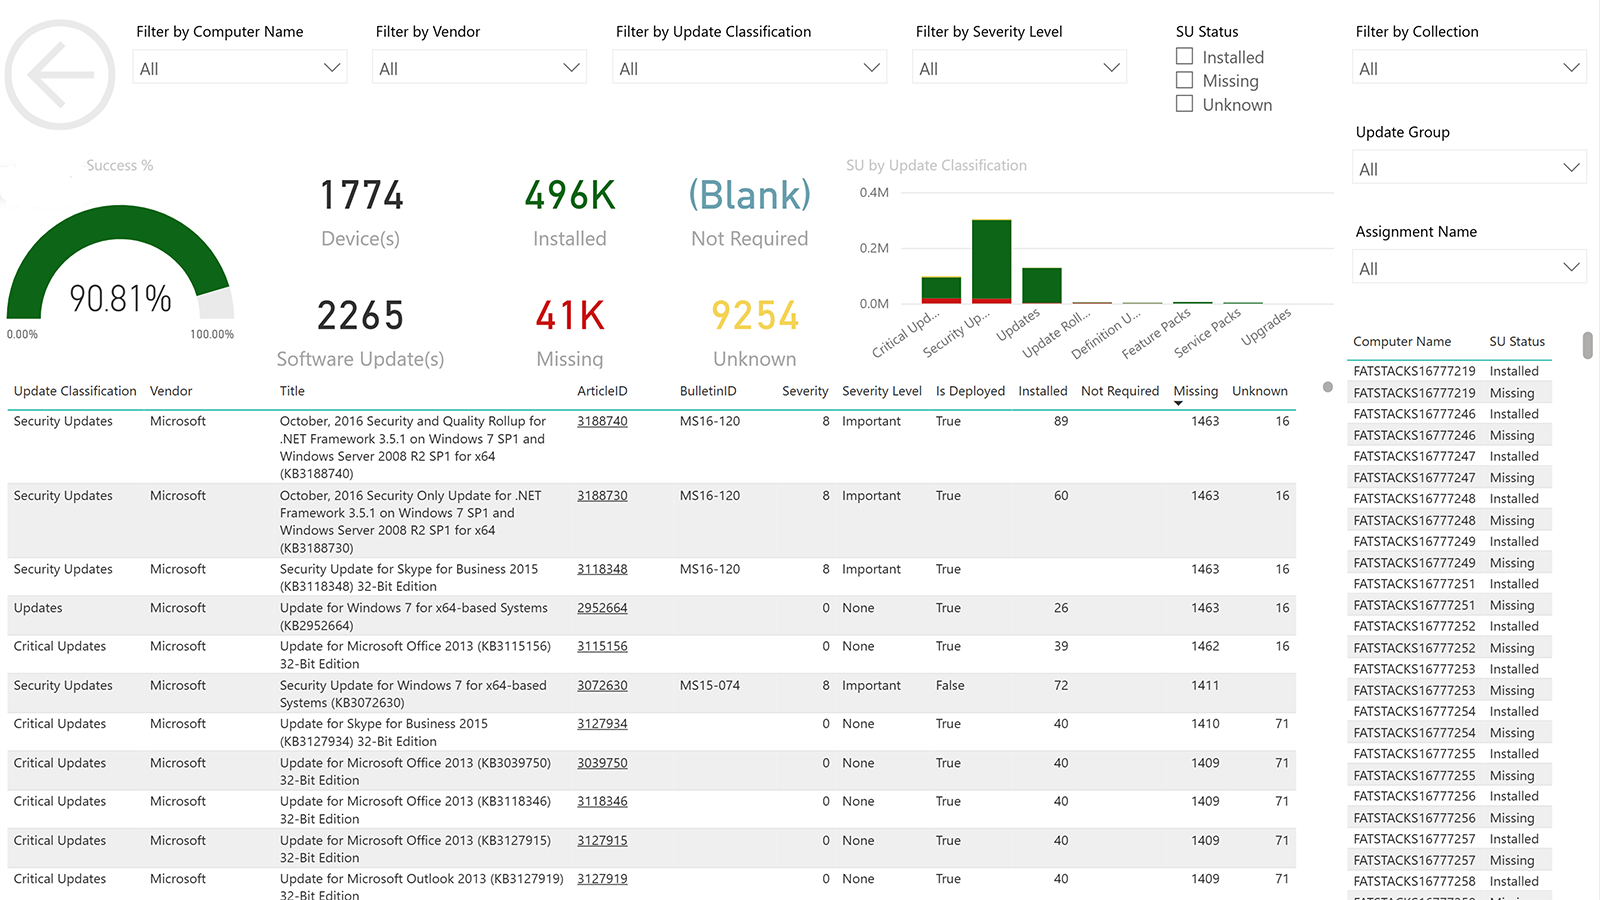
Task: Open ArticleID link 3118346
Action: (602, 801)
